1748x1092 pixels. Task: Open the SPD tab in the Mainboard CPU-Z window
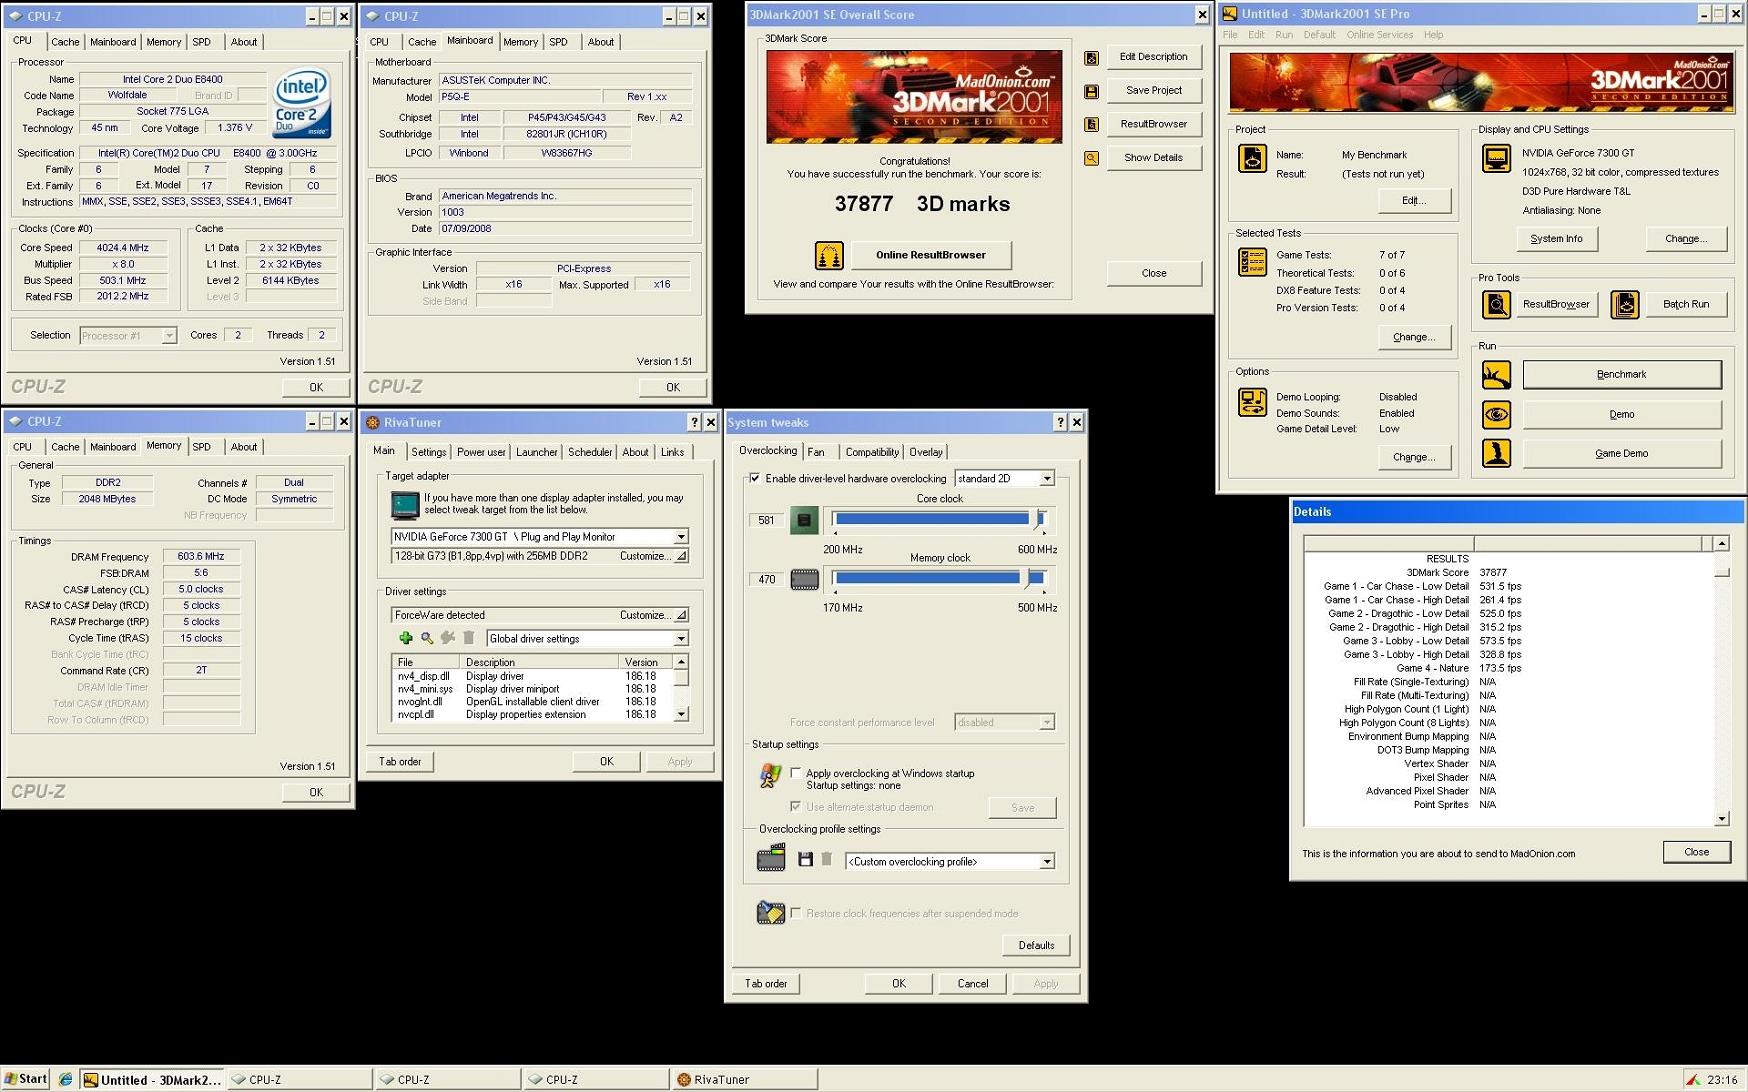[558, 42]
